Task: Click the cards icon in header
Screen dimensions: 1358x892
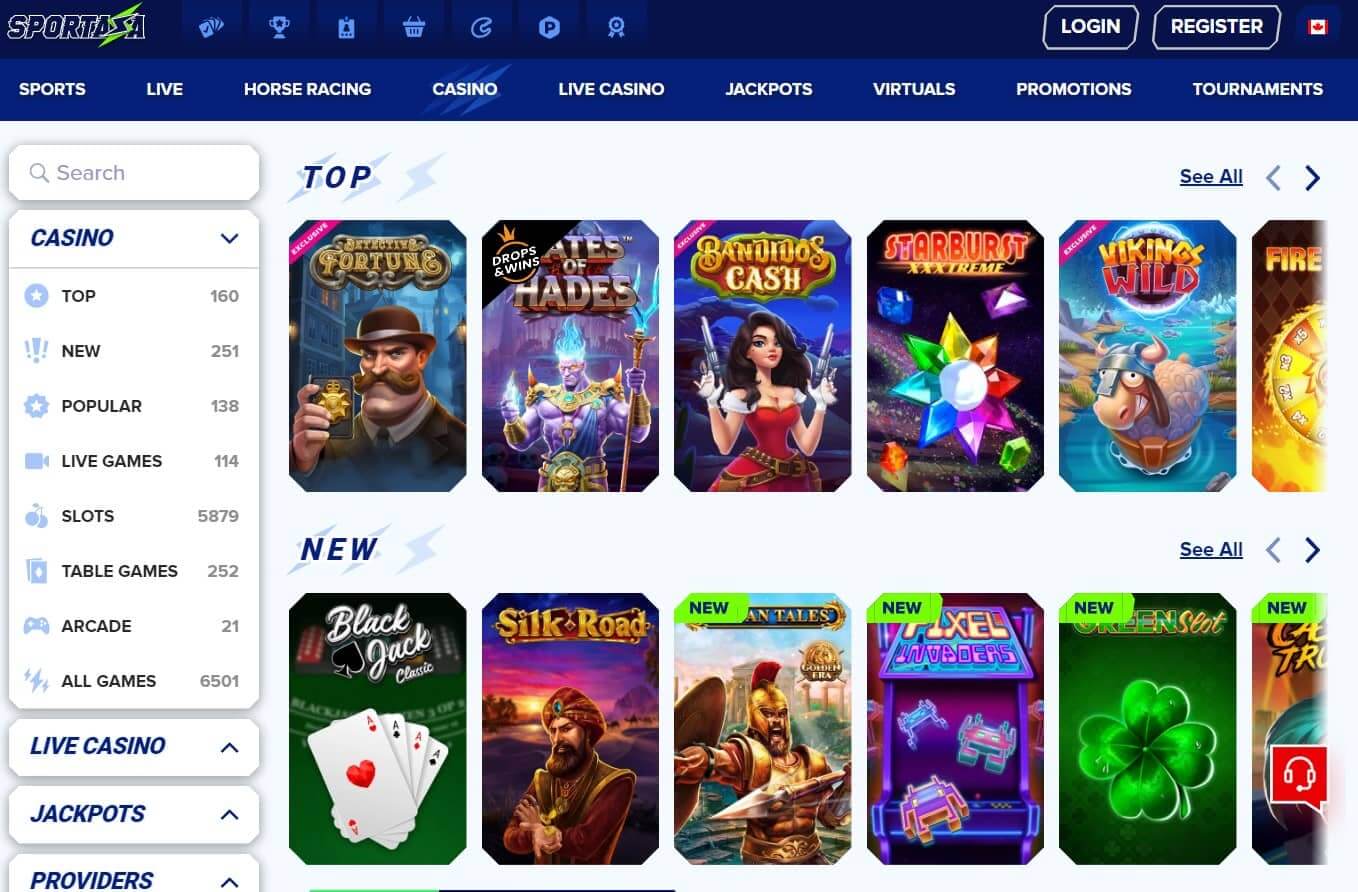Action: pyautogui.click(x=211, y=27)
